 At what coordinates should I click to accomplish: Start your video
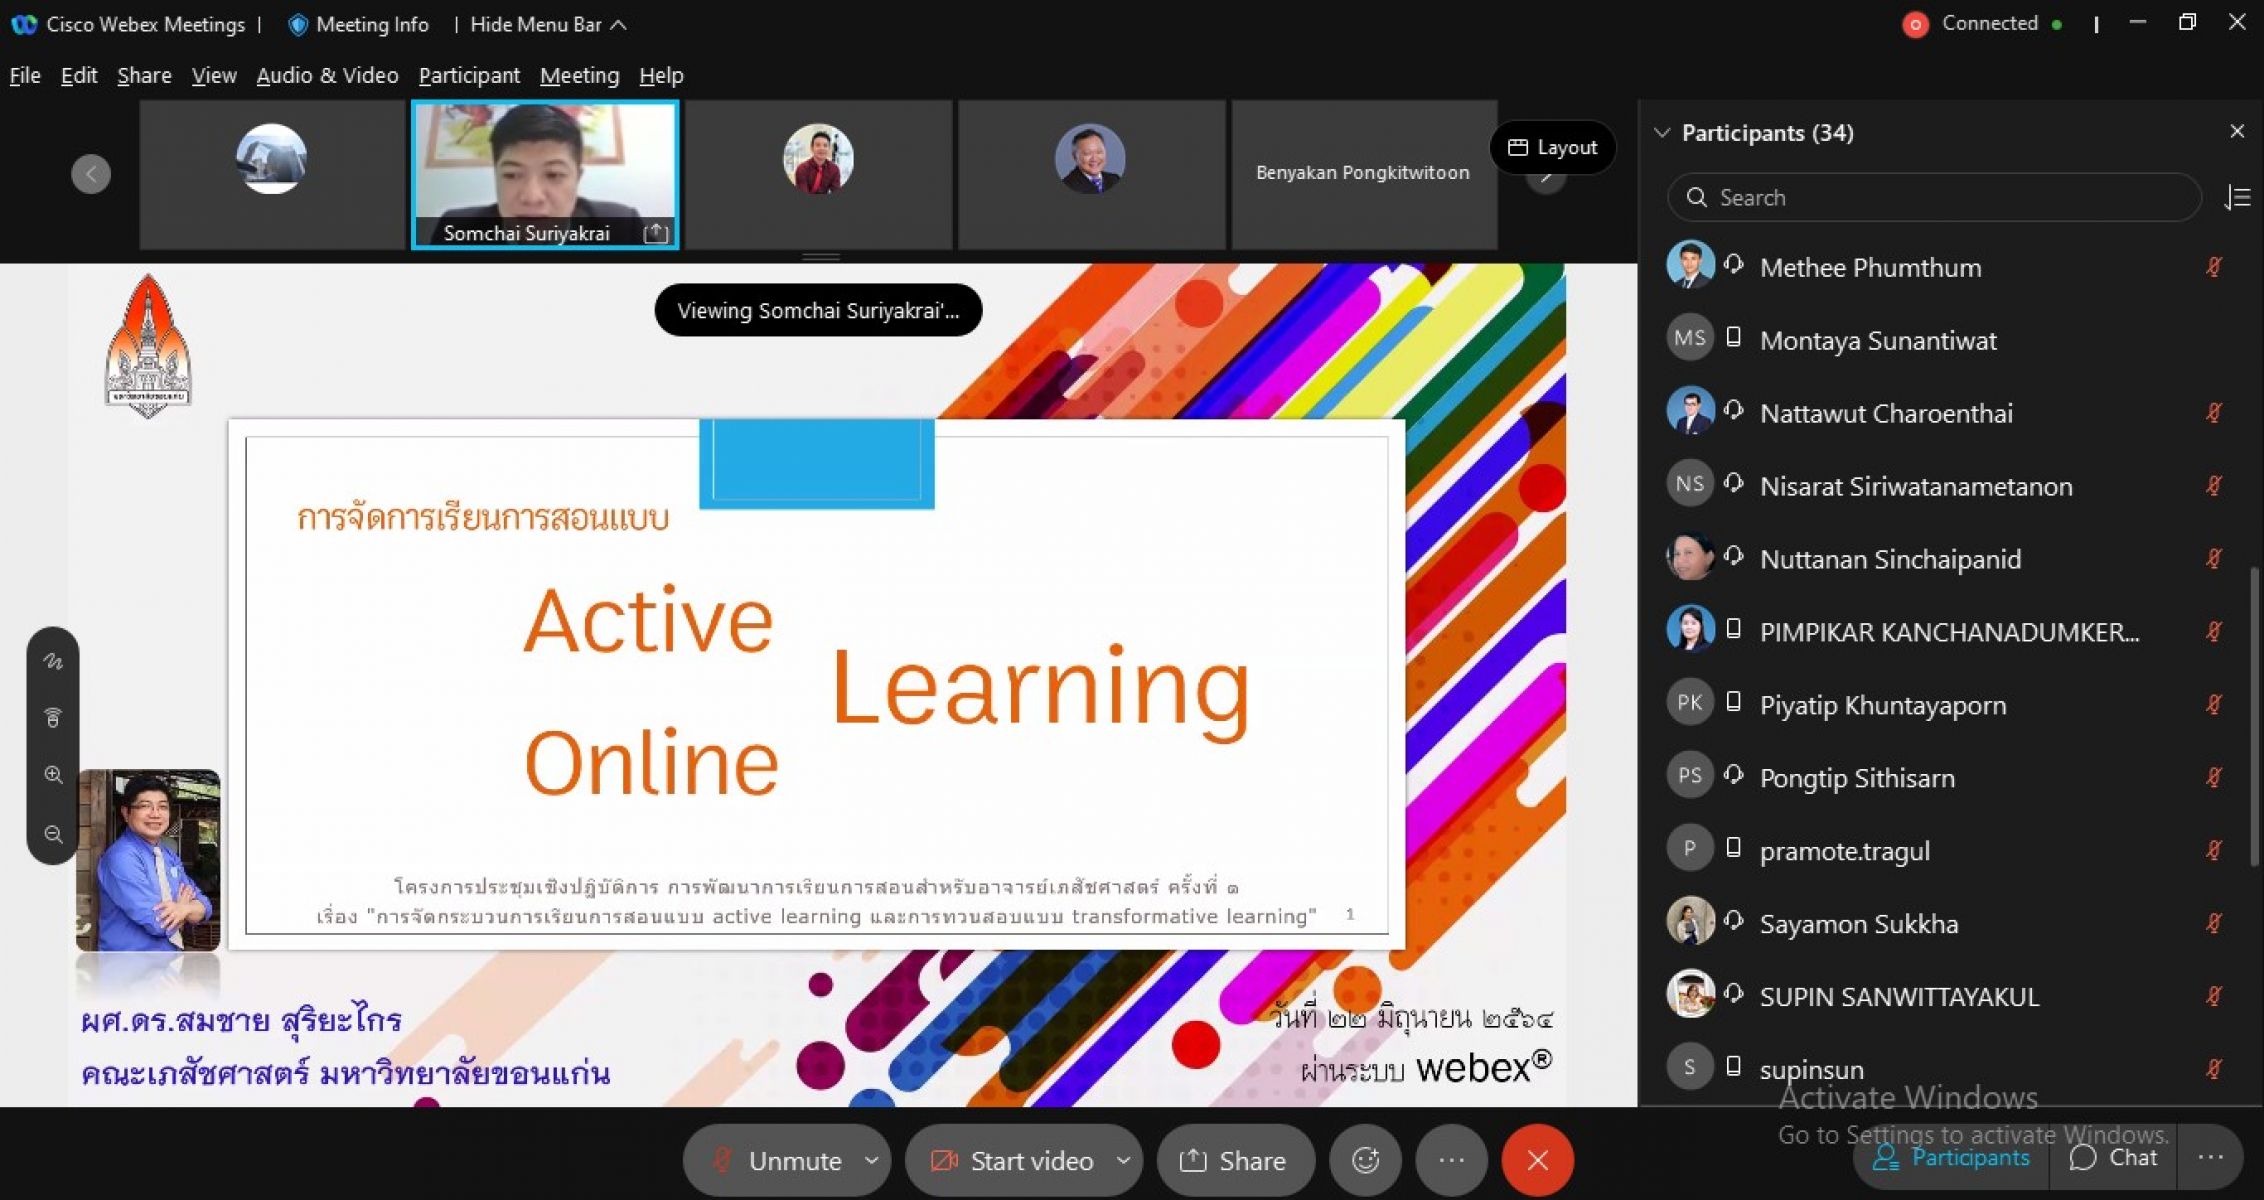point(1010,1160)
